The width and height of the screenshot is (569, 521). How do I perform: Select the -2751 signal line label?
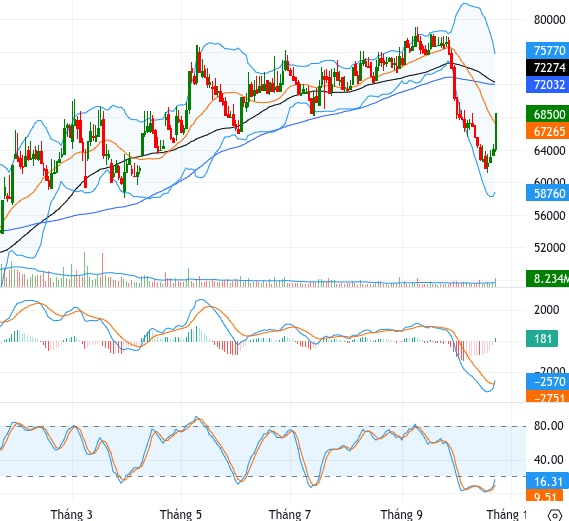click(x=548, y=397)
